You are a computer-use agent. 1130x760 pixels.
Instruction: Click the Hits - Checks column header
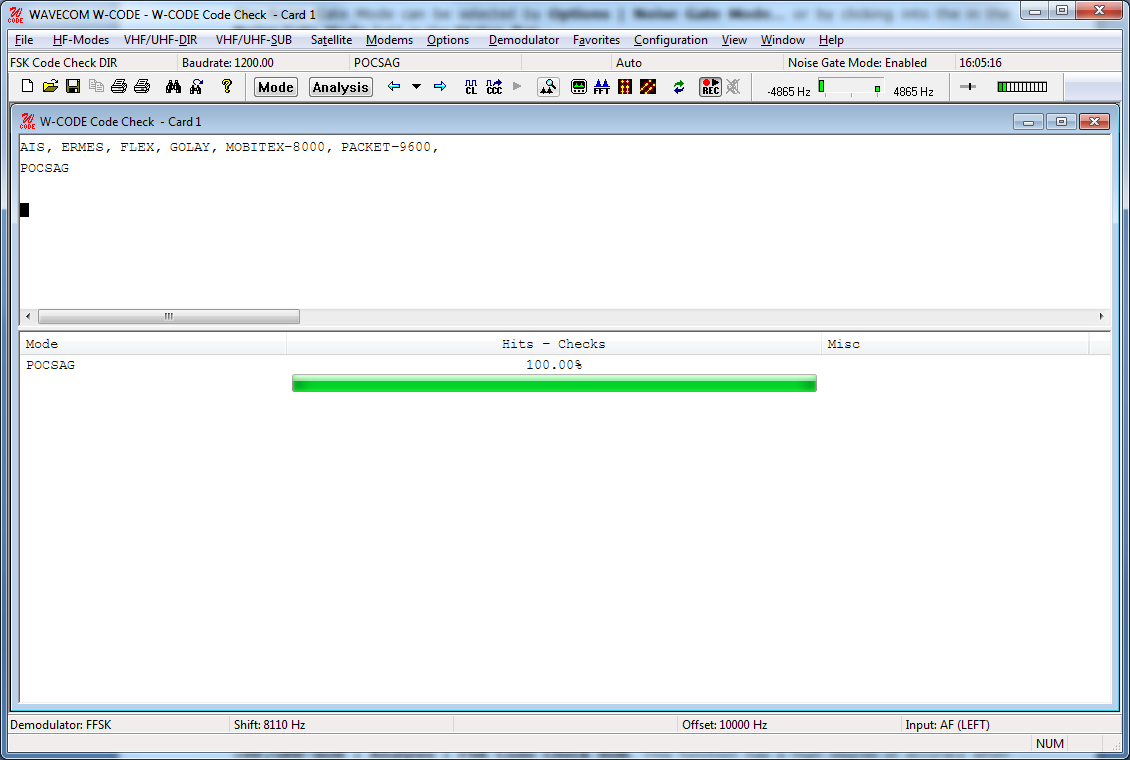[x=553, y=344]
